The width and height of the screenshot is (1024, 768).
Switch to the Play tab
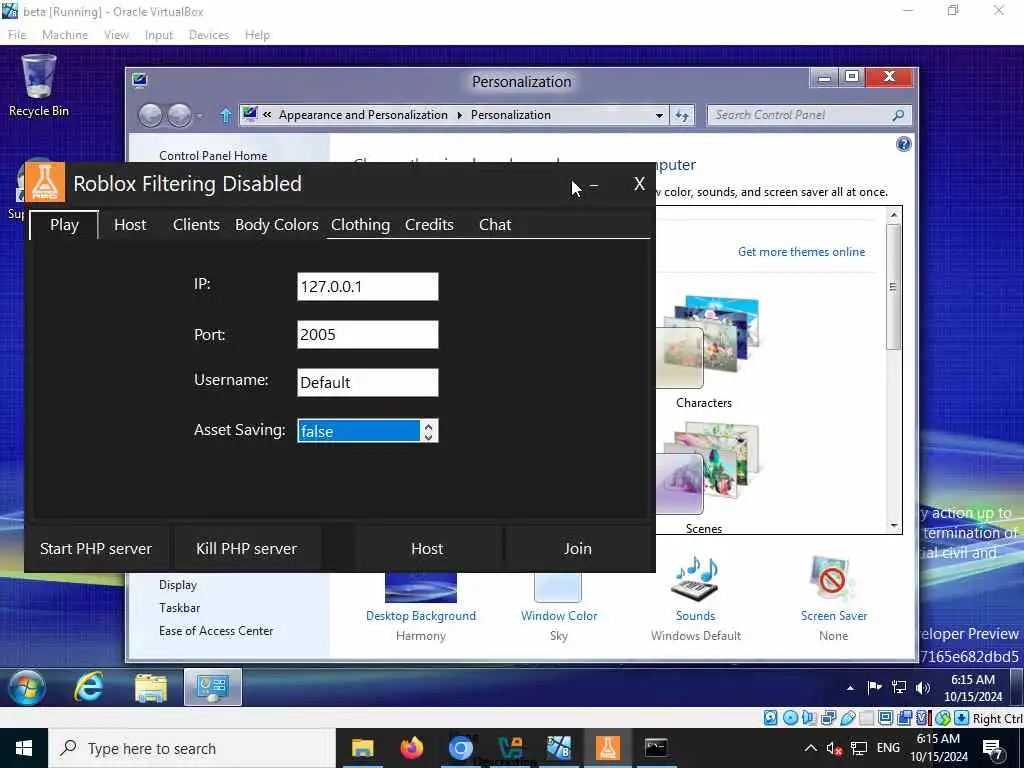point(64,225)
